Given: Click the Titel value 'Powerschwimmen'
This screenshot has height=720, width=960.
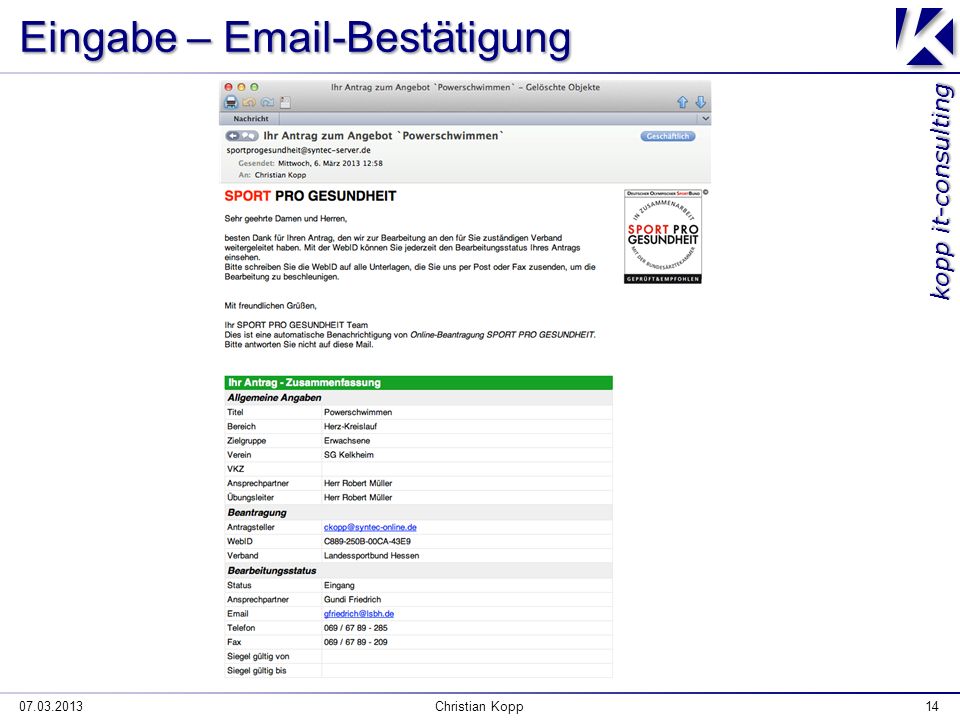Looking at the screenshot, I should 358,413.
